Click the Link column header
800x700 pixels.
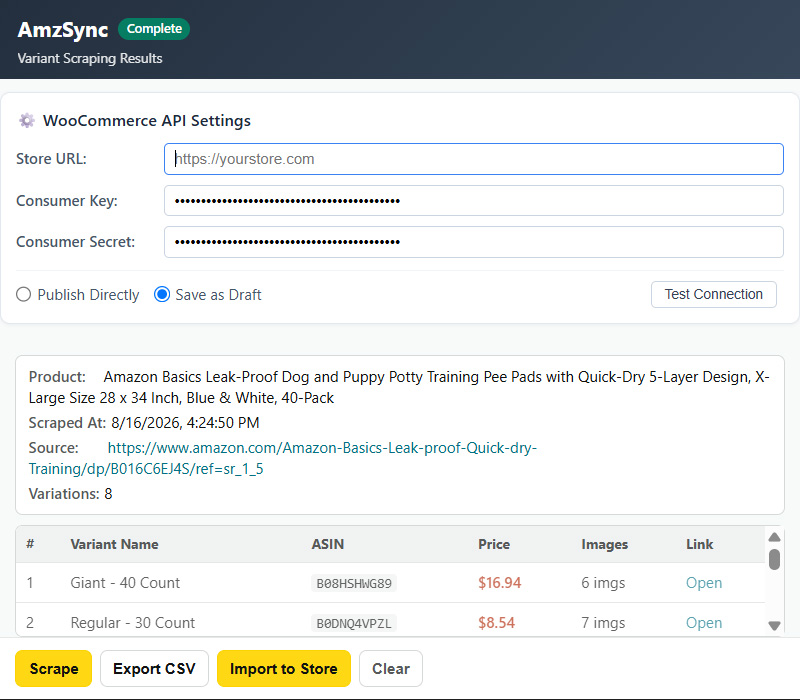point(699,544)
